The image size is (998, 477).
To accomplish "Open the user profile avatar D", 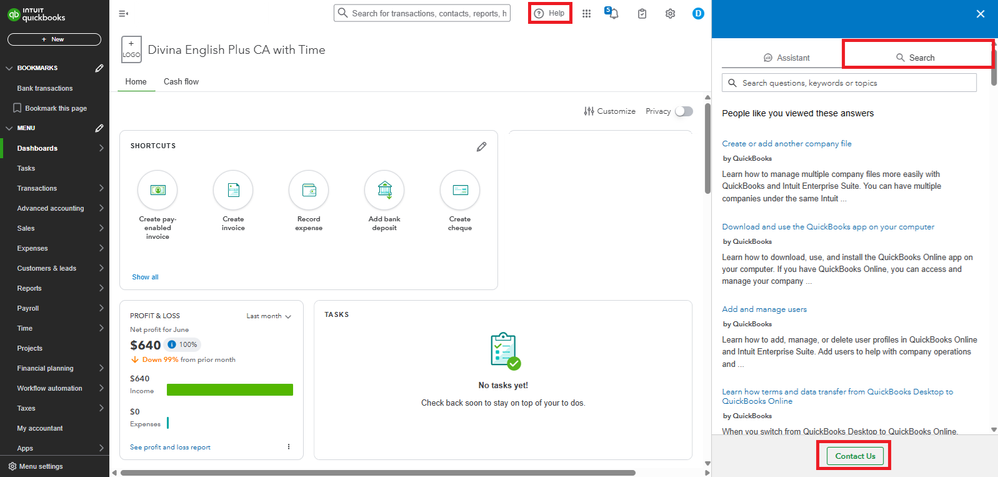I will (x=698, y=13).
